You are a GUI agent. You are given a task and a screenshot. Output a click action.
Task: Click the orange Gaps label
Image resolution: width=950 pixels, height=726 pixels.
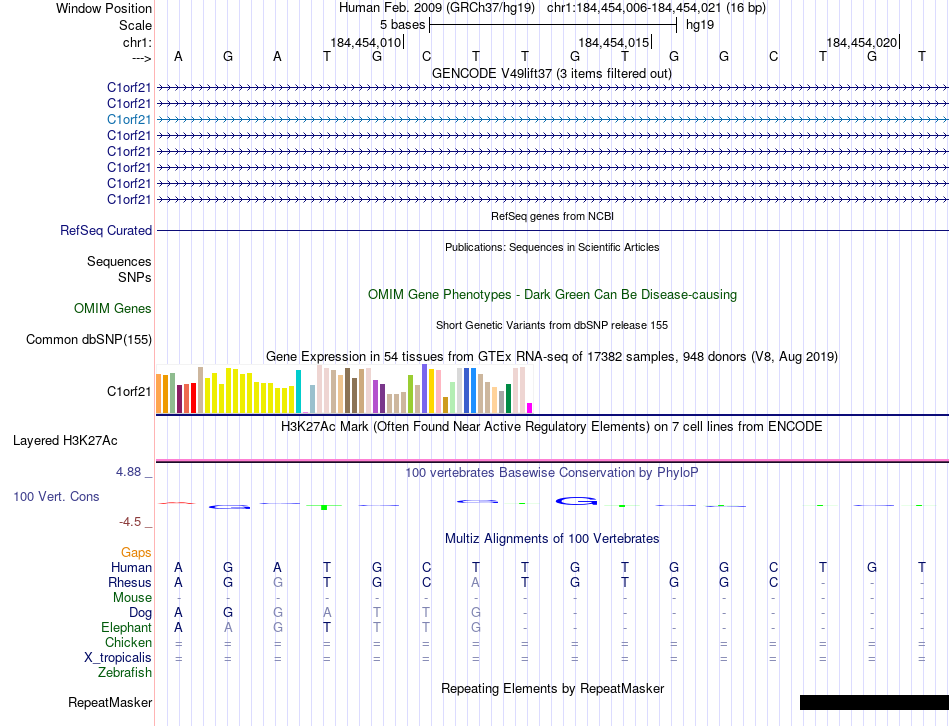click(x=136, y=552)
